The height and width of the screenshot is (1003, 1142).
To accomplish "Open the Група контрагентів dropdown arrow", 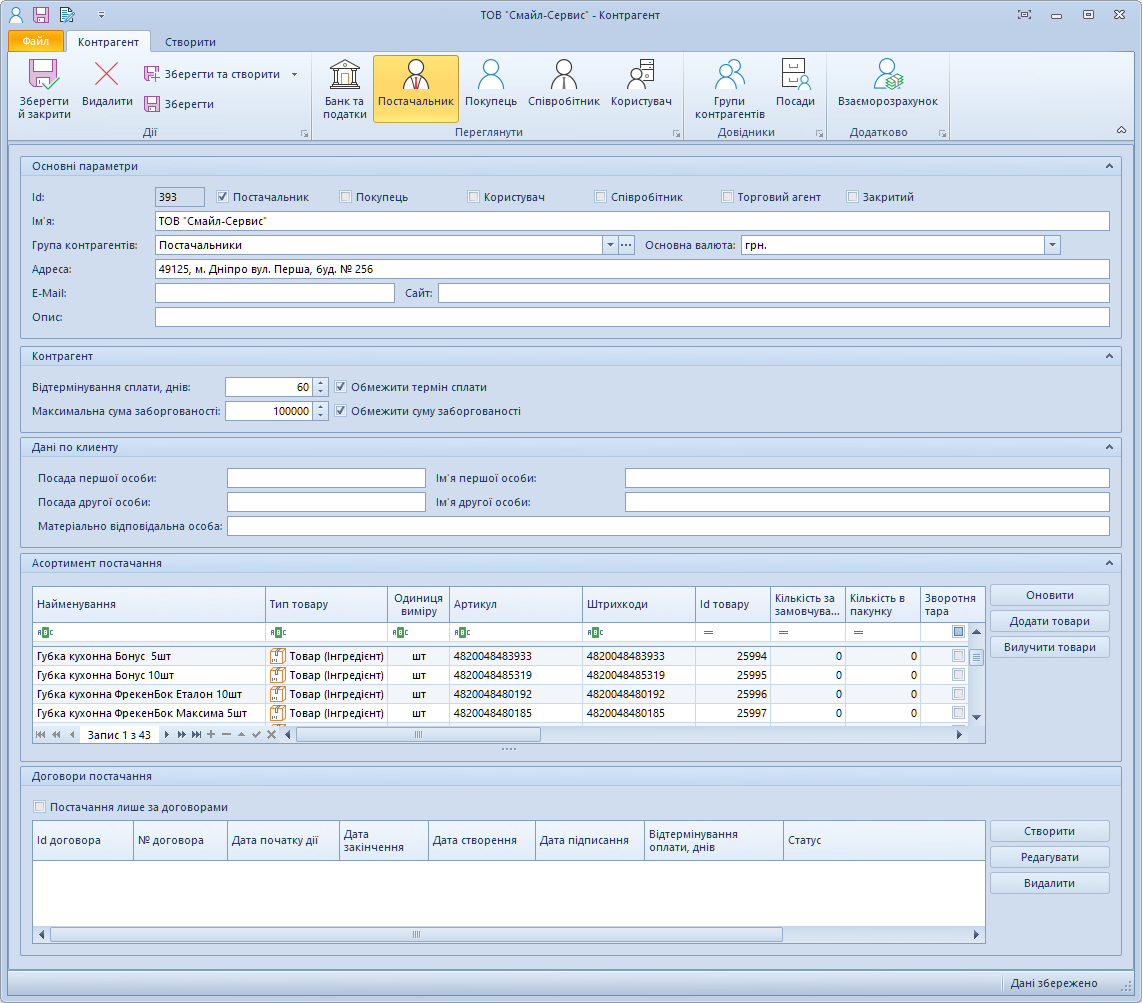I will pyautogui.click(x=610, y=245).
